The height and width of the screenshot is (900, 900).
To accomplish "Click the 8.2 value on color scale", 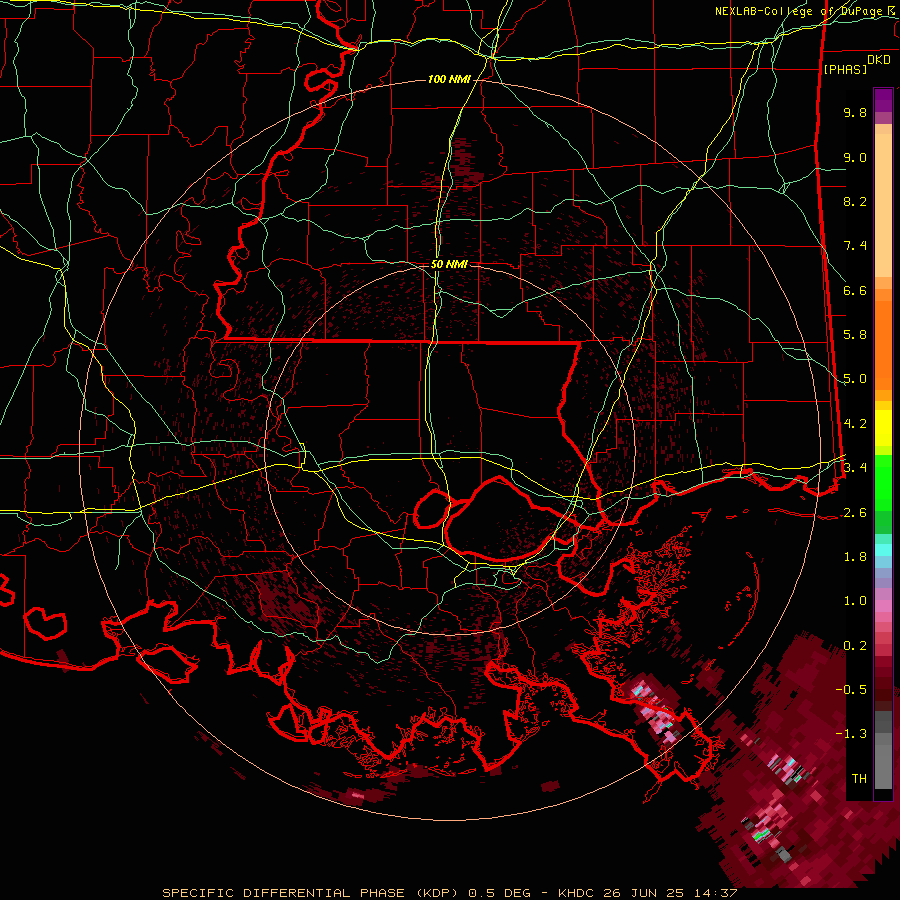I will click(855, 201).
